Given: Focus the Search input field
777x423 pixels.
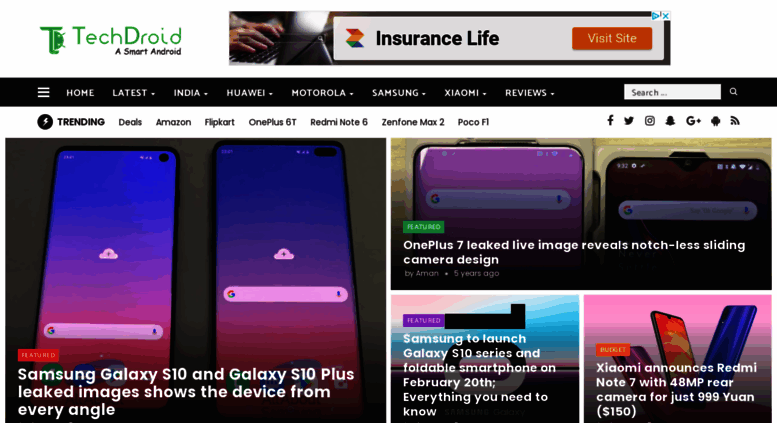Looking at the screenshot, I should [x=672, y=92].
